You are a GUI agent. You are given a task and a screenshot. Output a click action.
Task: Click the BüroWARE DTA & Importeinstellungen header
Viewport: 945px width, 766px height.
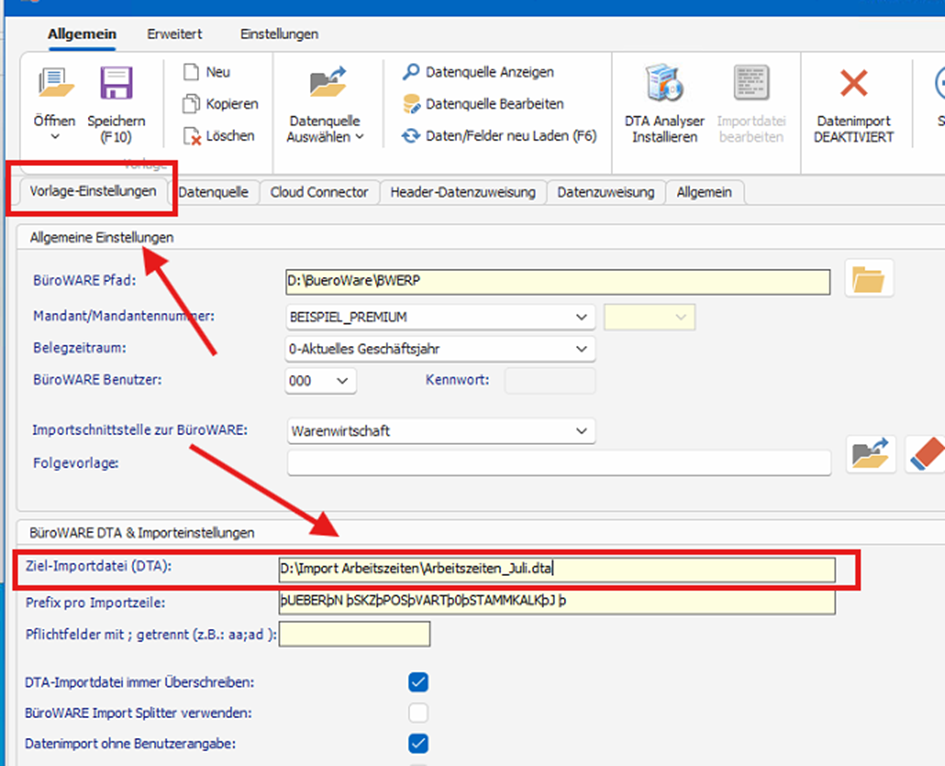point(142,533)
